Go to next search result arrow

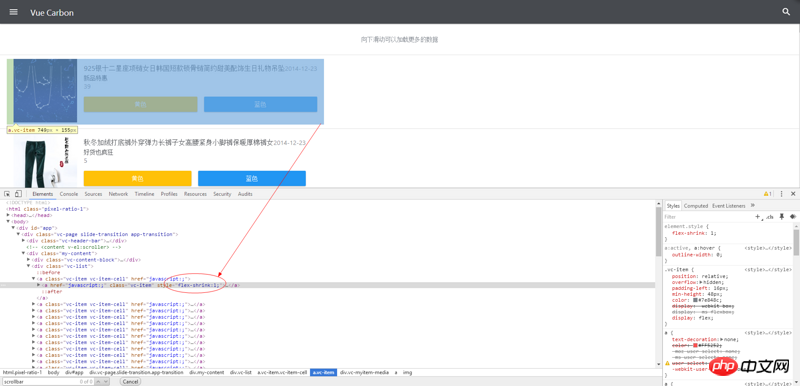click(106, 381)
